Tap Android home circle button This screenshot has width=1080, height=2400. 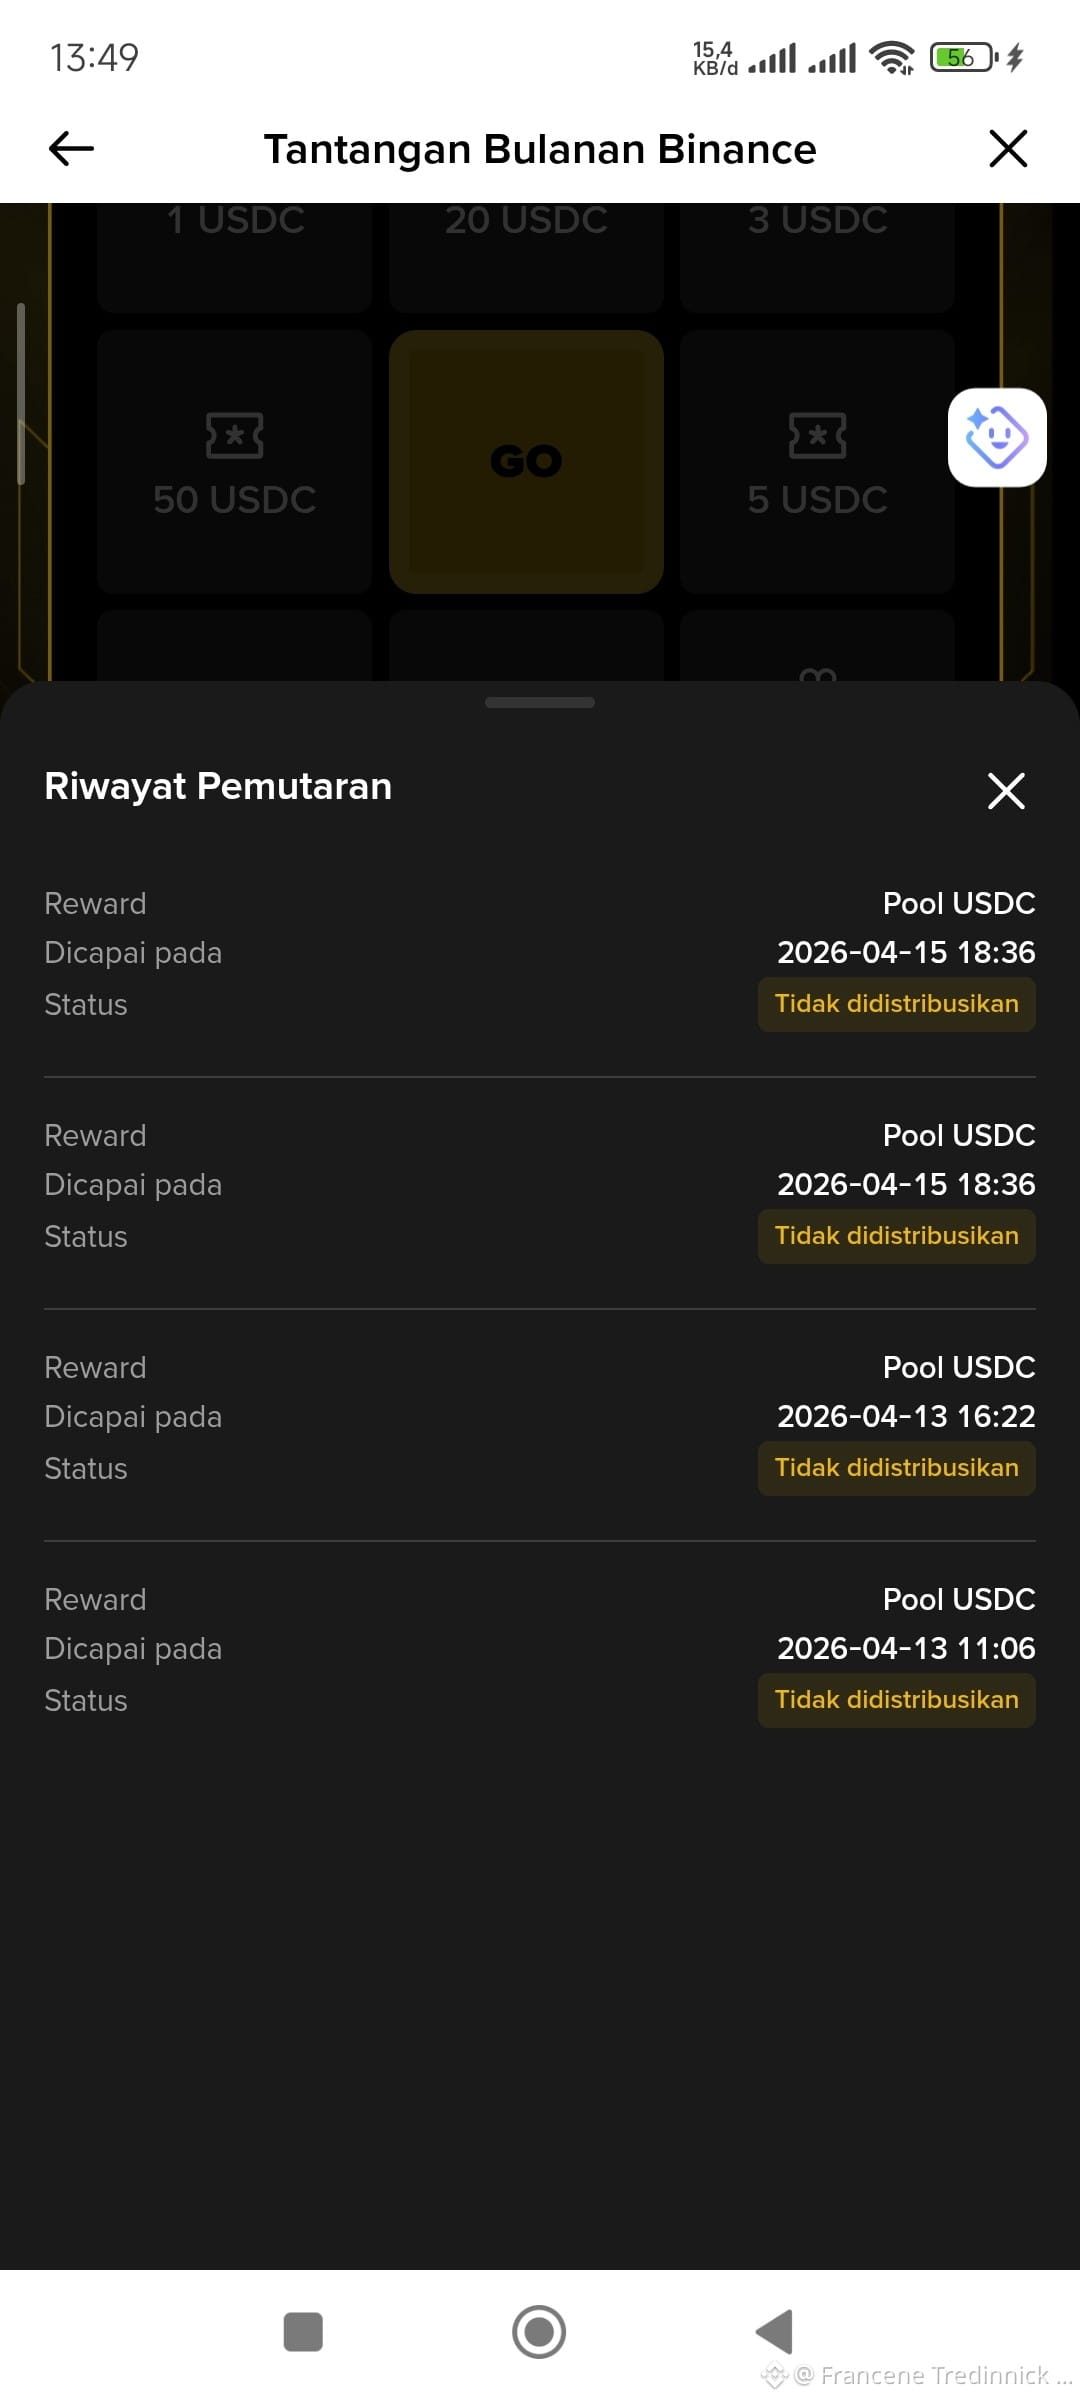pyautogui.click(x=539, y=2332)
